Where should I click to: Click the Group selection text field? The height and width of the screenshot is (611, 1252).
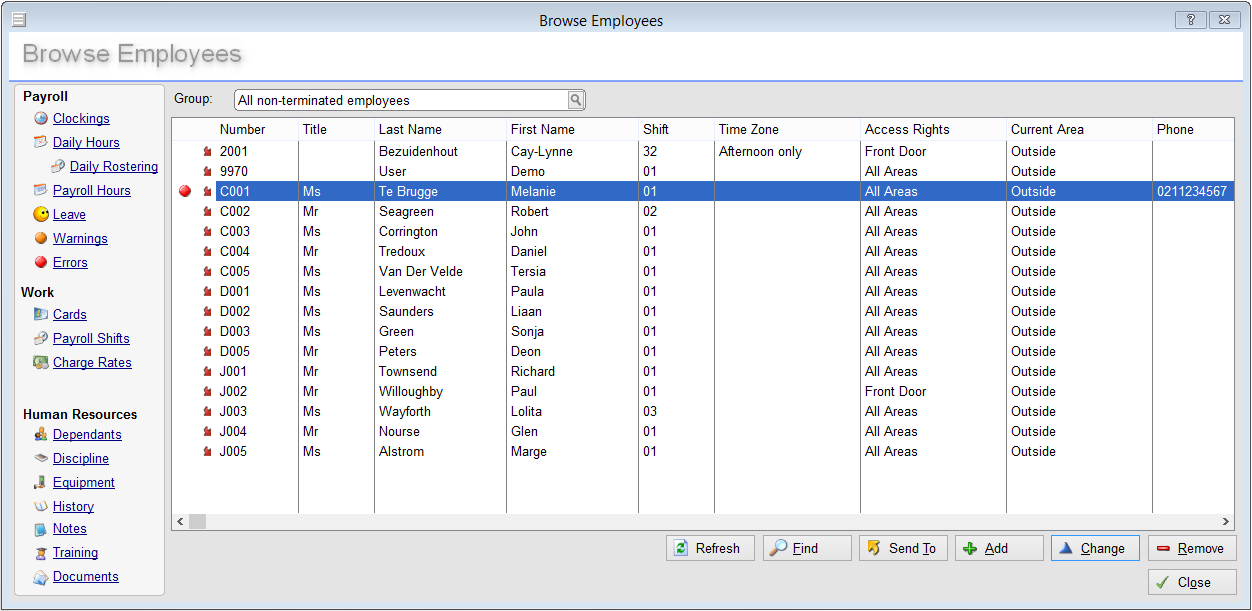(x=400, y=100)
